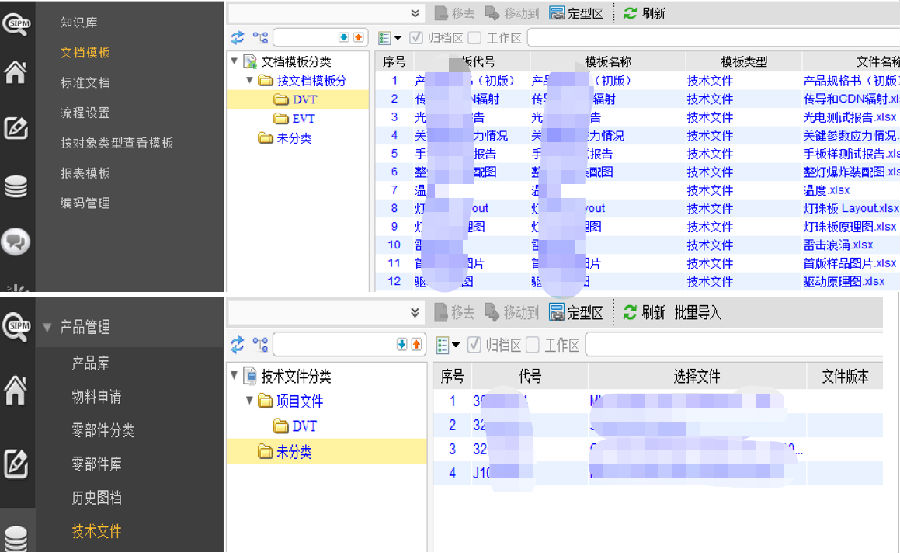Open 标准文档 in the side menu
The height and width of the screenshot is (553, 900).
(x=85, y=83)
